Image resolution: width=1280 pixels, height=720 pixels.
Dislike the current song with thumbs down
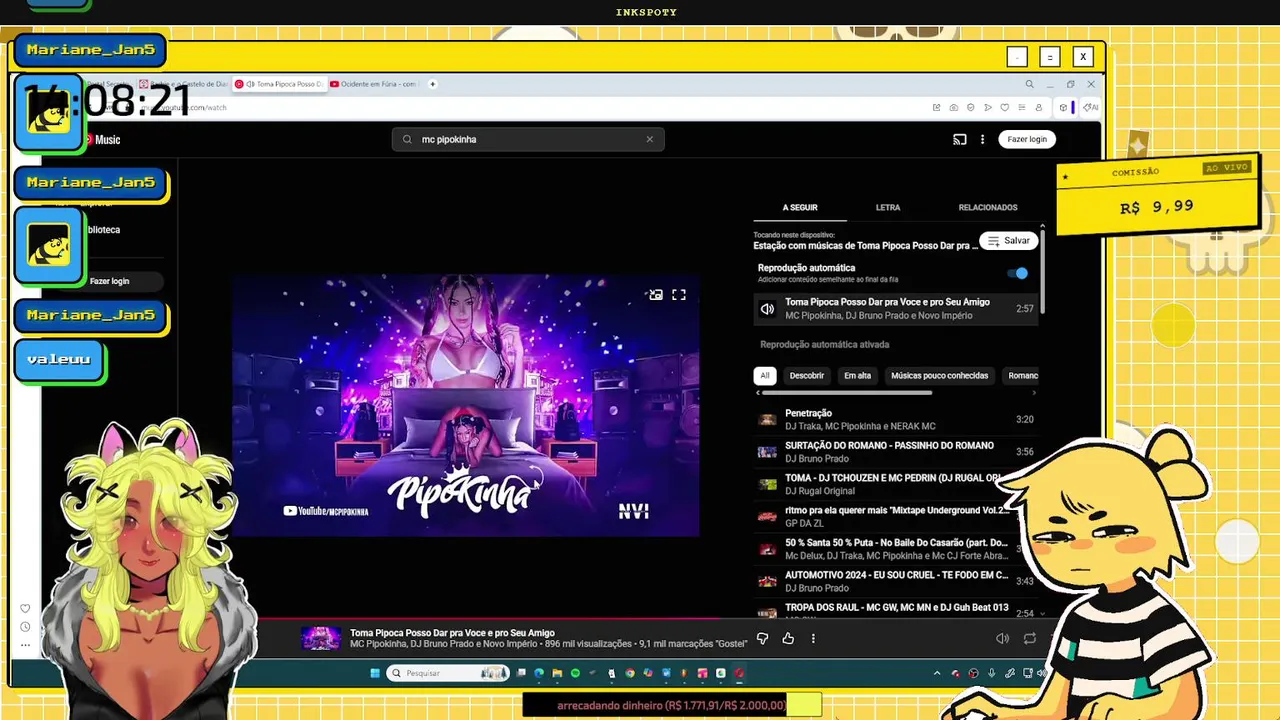[x=763, y=638]
